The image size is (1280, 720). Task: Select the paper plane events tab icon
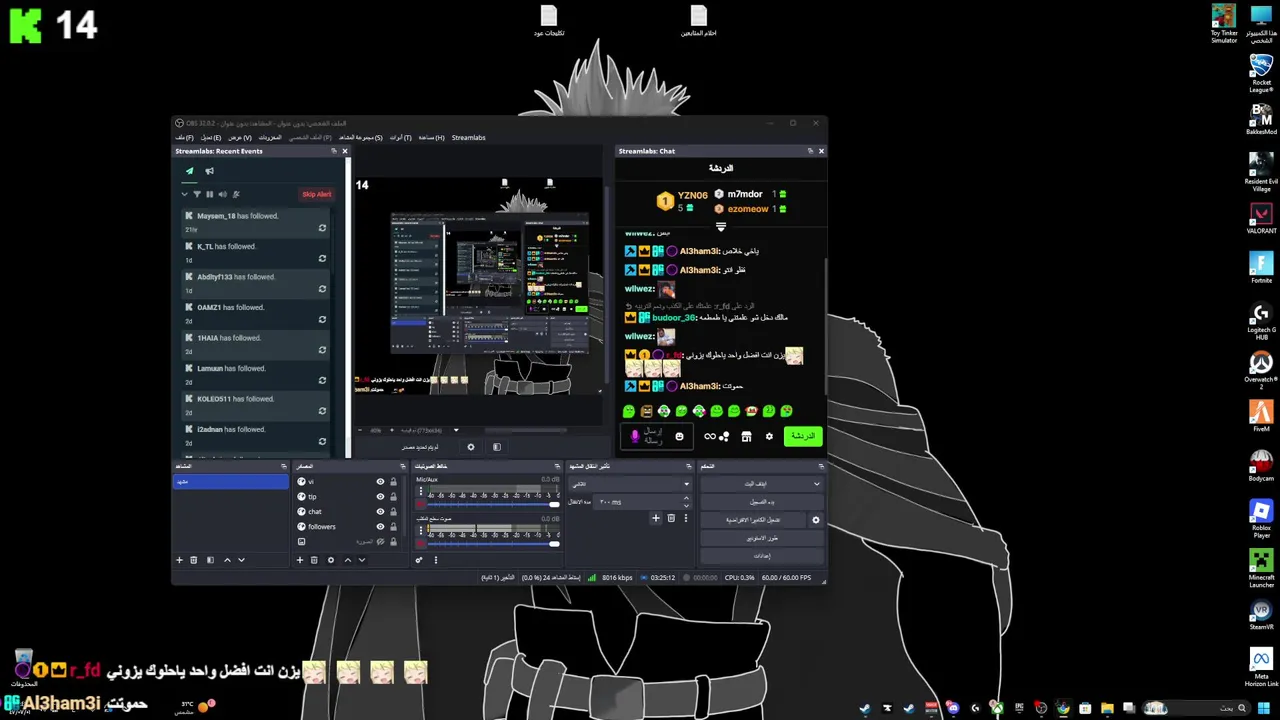pos(189,171)
